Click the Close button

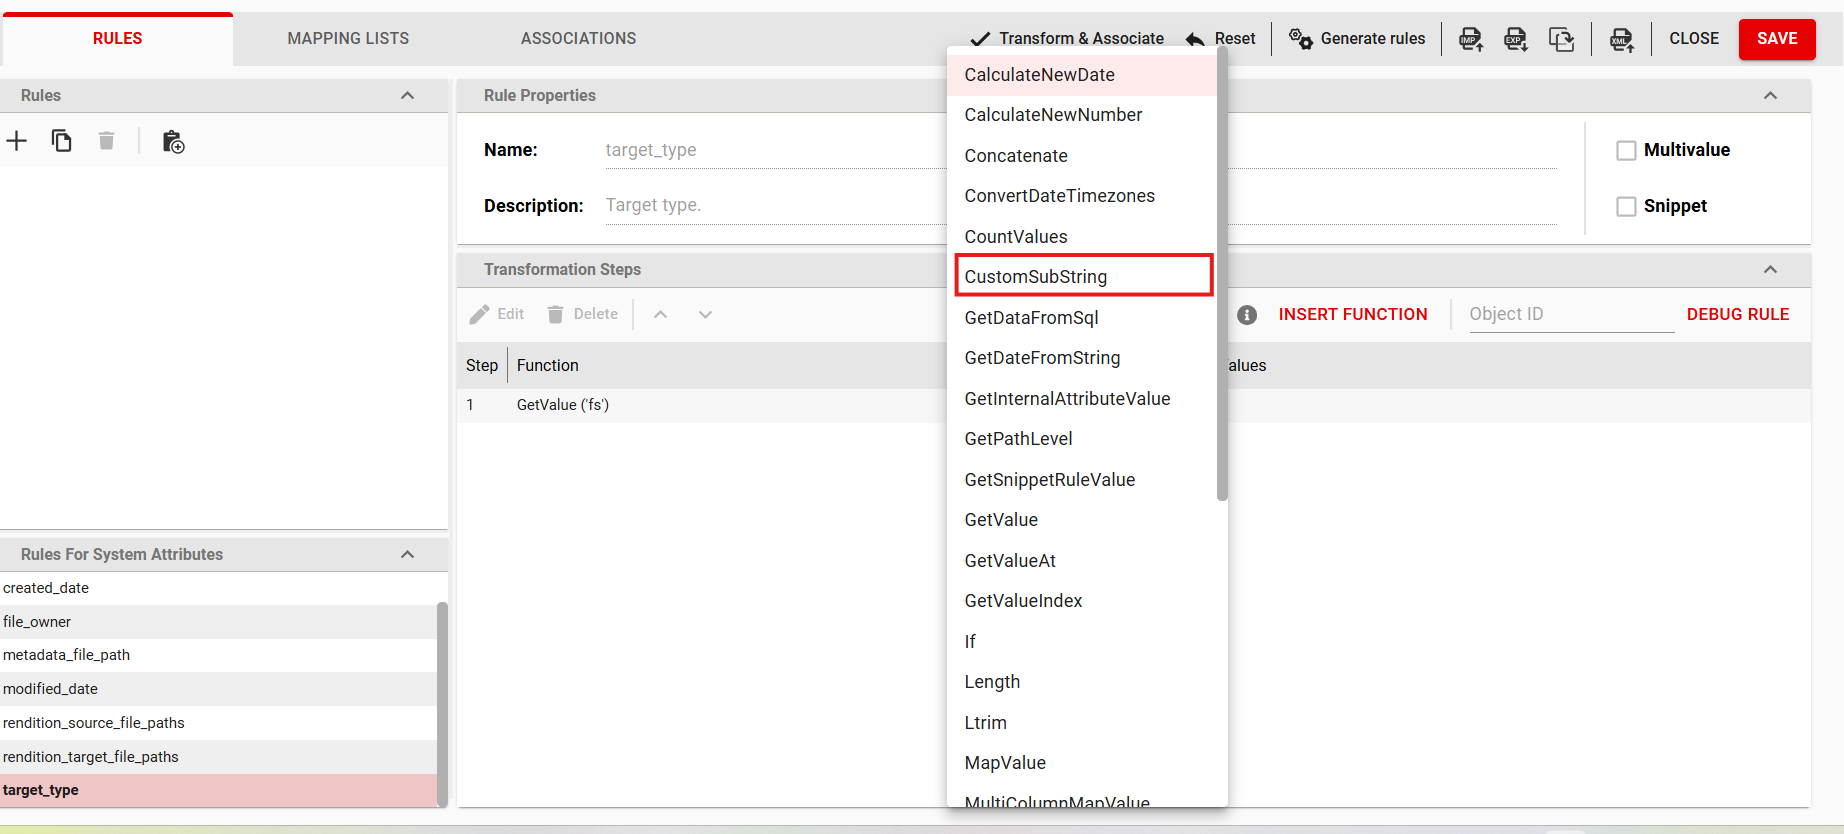[1694, 39]
